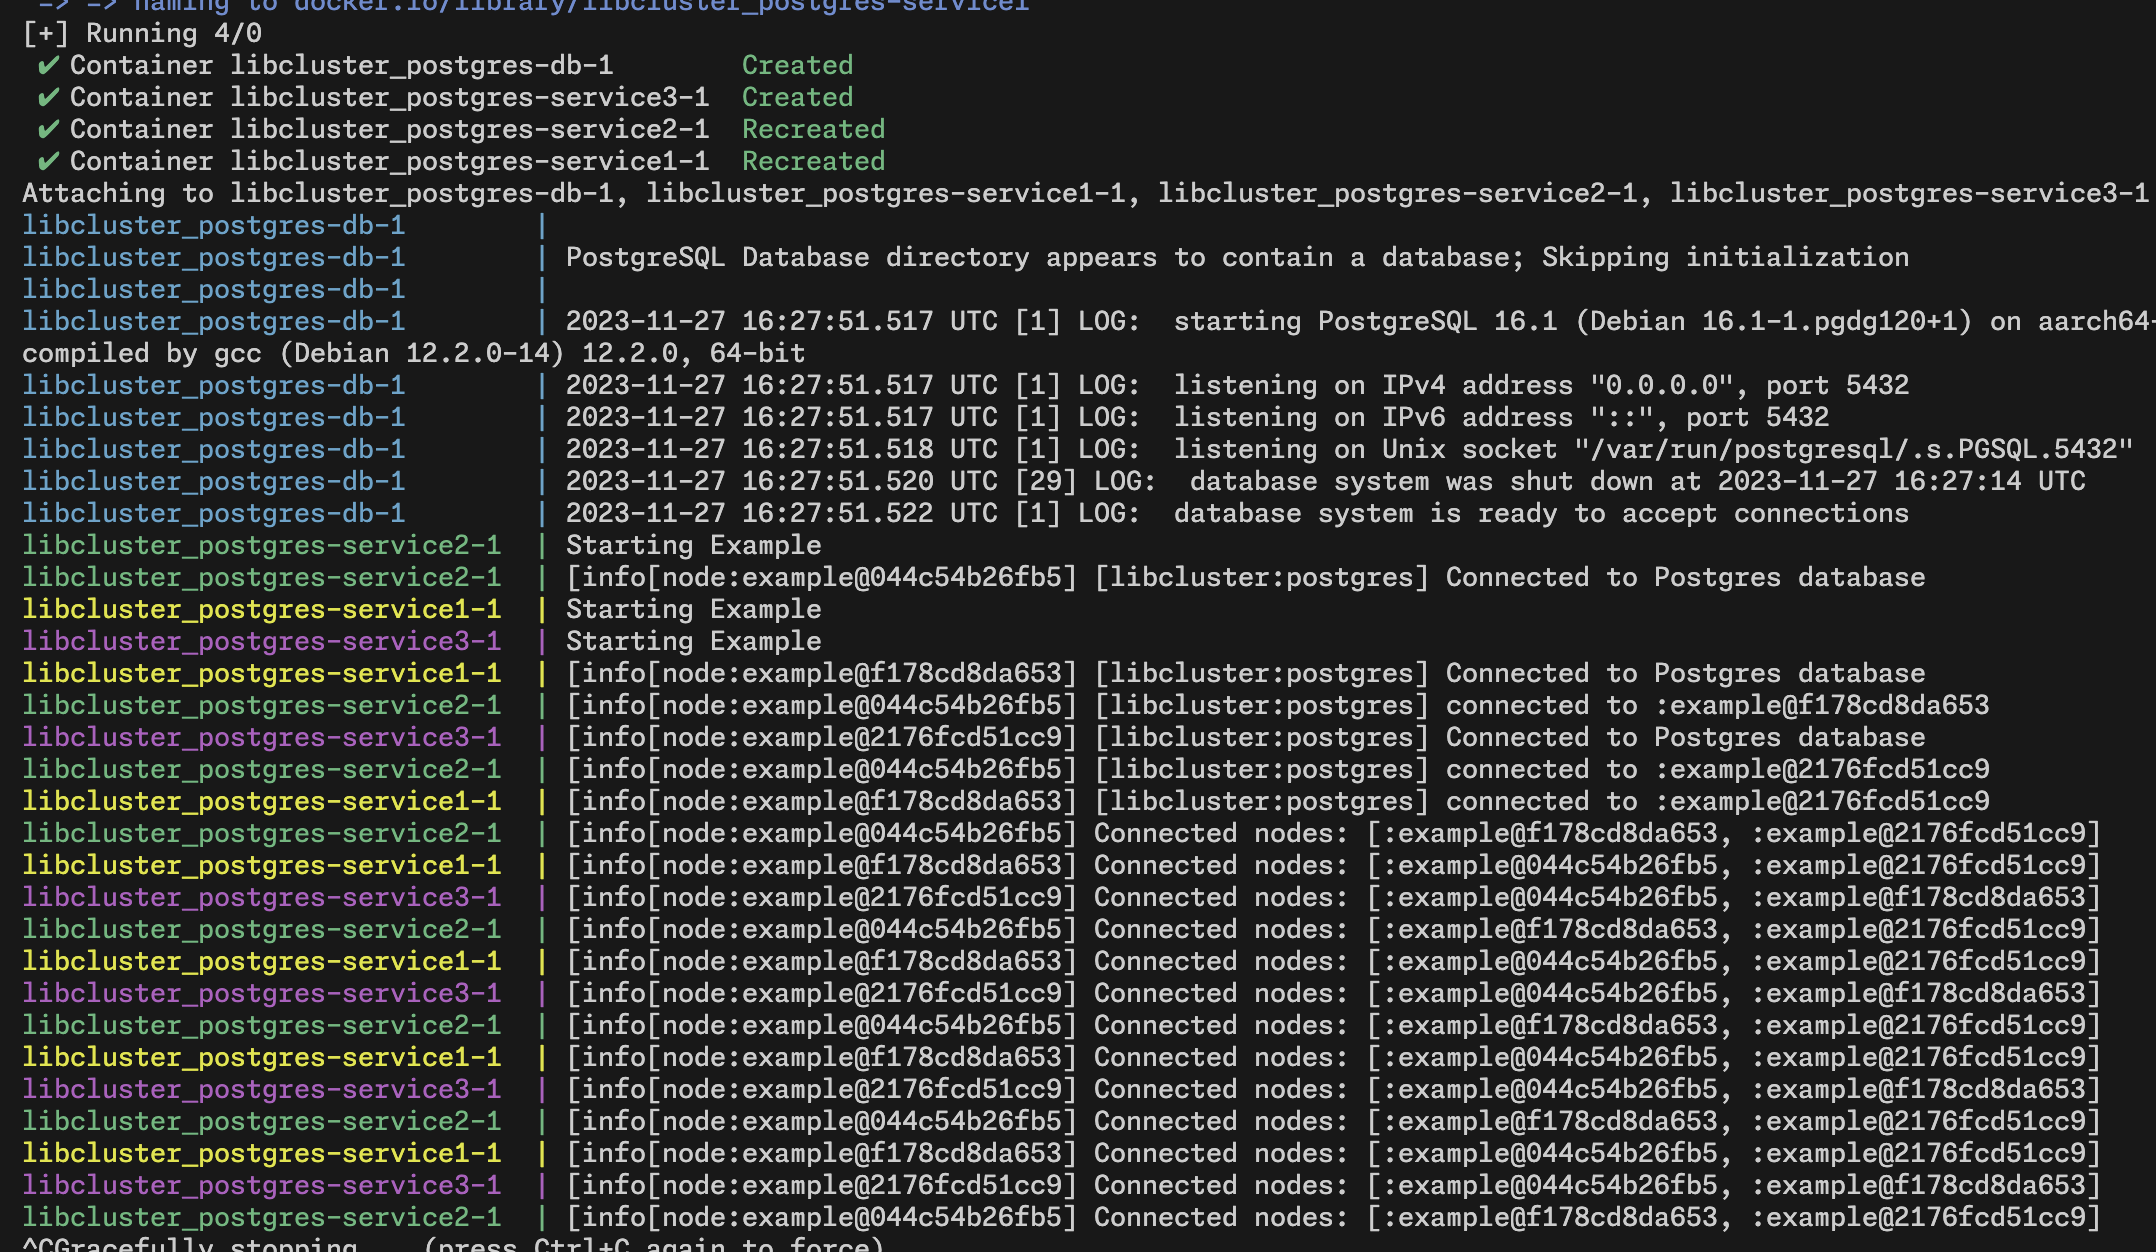The width and height of the screenshot is (2156, 1252).
Task: Click the checkmark next to service3-1 container
Action: coord(48,98)
